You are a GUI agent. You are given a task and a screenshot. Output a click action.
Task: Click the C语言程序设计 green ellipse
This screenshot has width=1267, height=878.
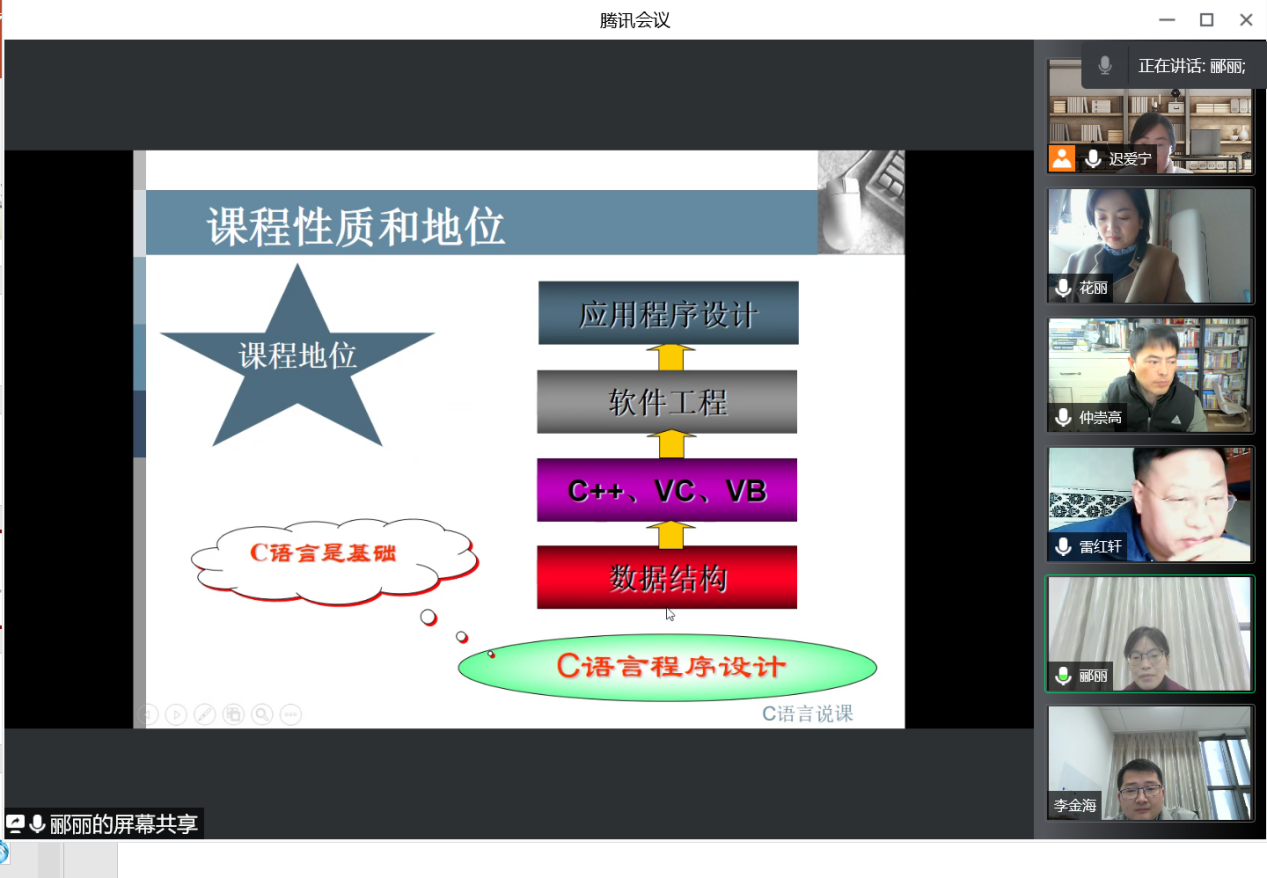click(668, 667)
